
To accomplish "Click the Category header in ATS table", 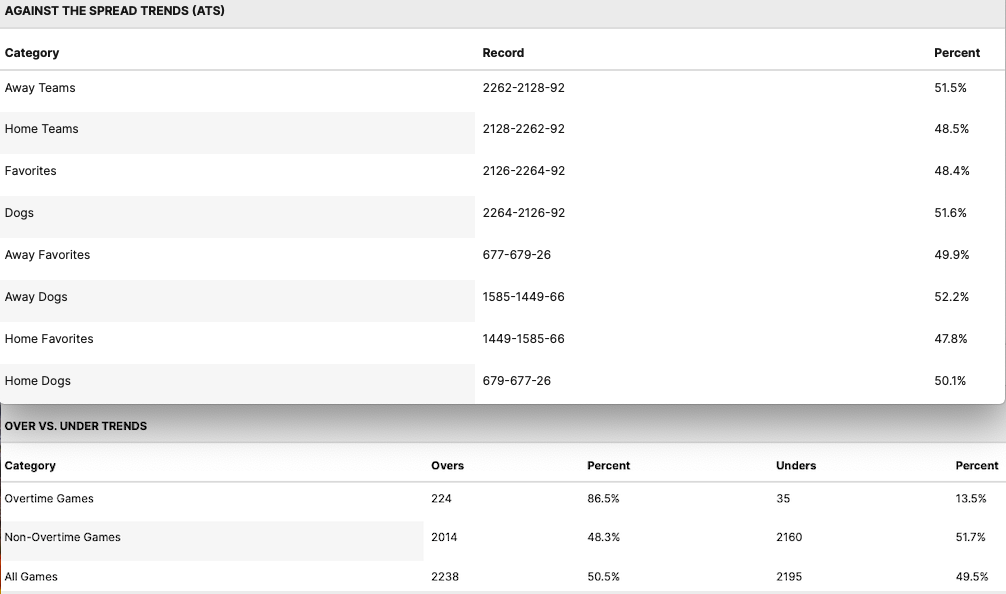I will coord(32,53).
